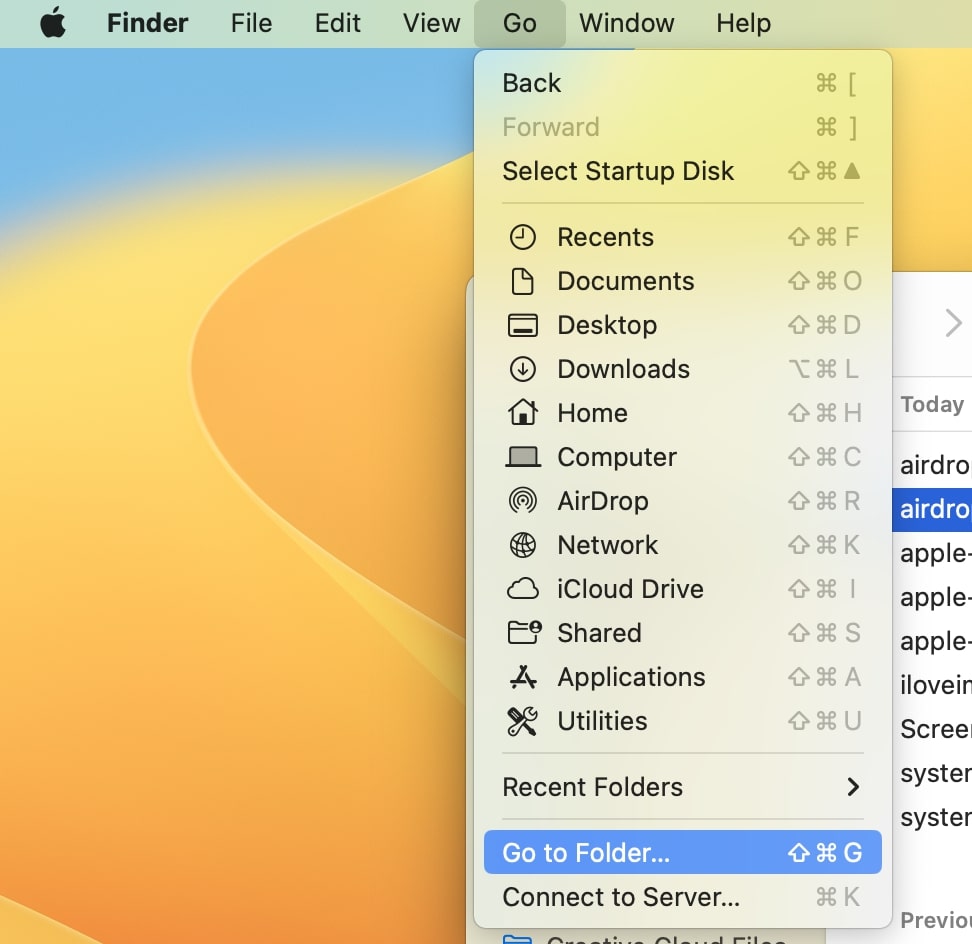Image resolution: width=972 pixels, height=944 pixels.
Task: Click the forward chevron in Finder window
Action: (953, 324)
